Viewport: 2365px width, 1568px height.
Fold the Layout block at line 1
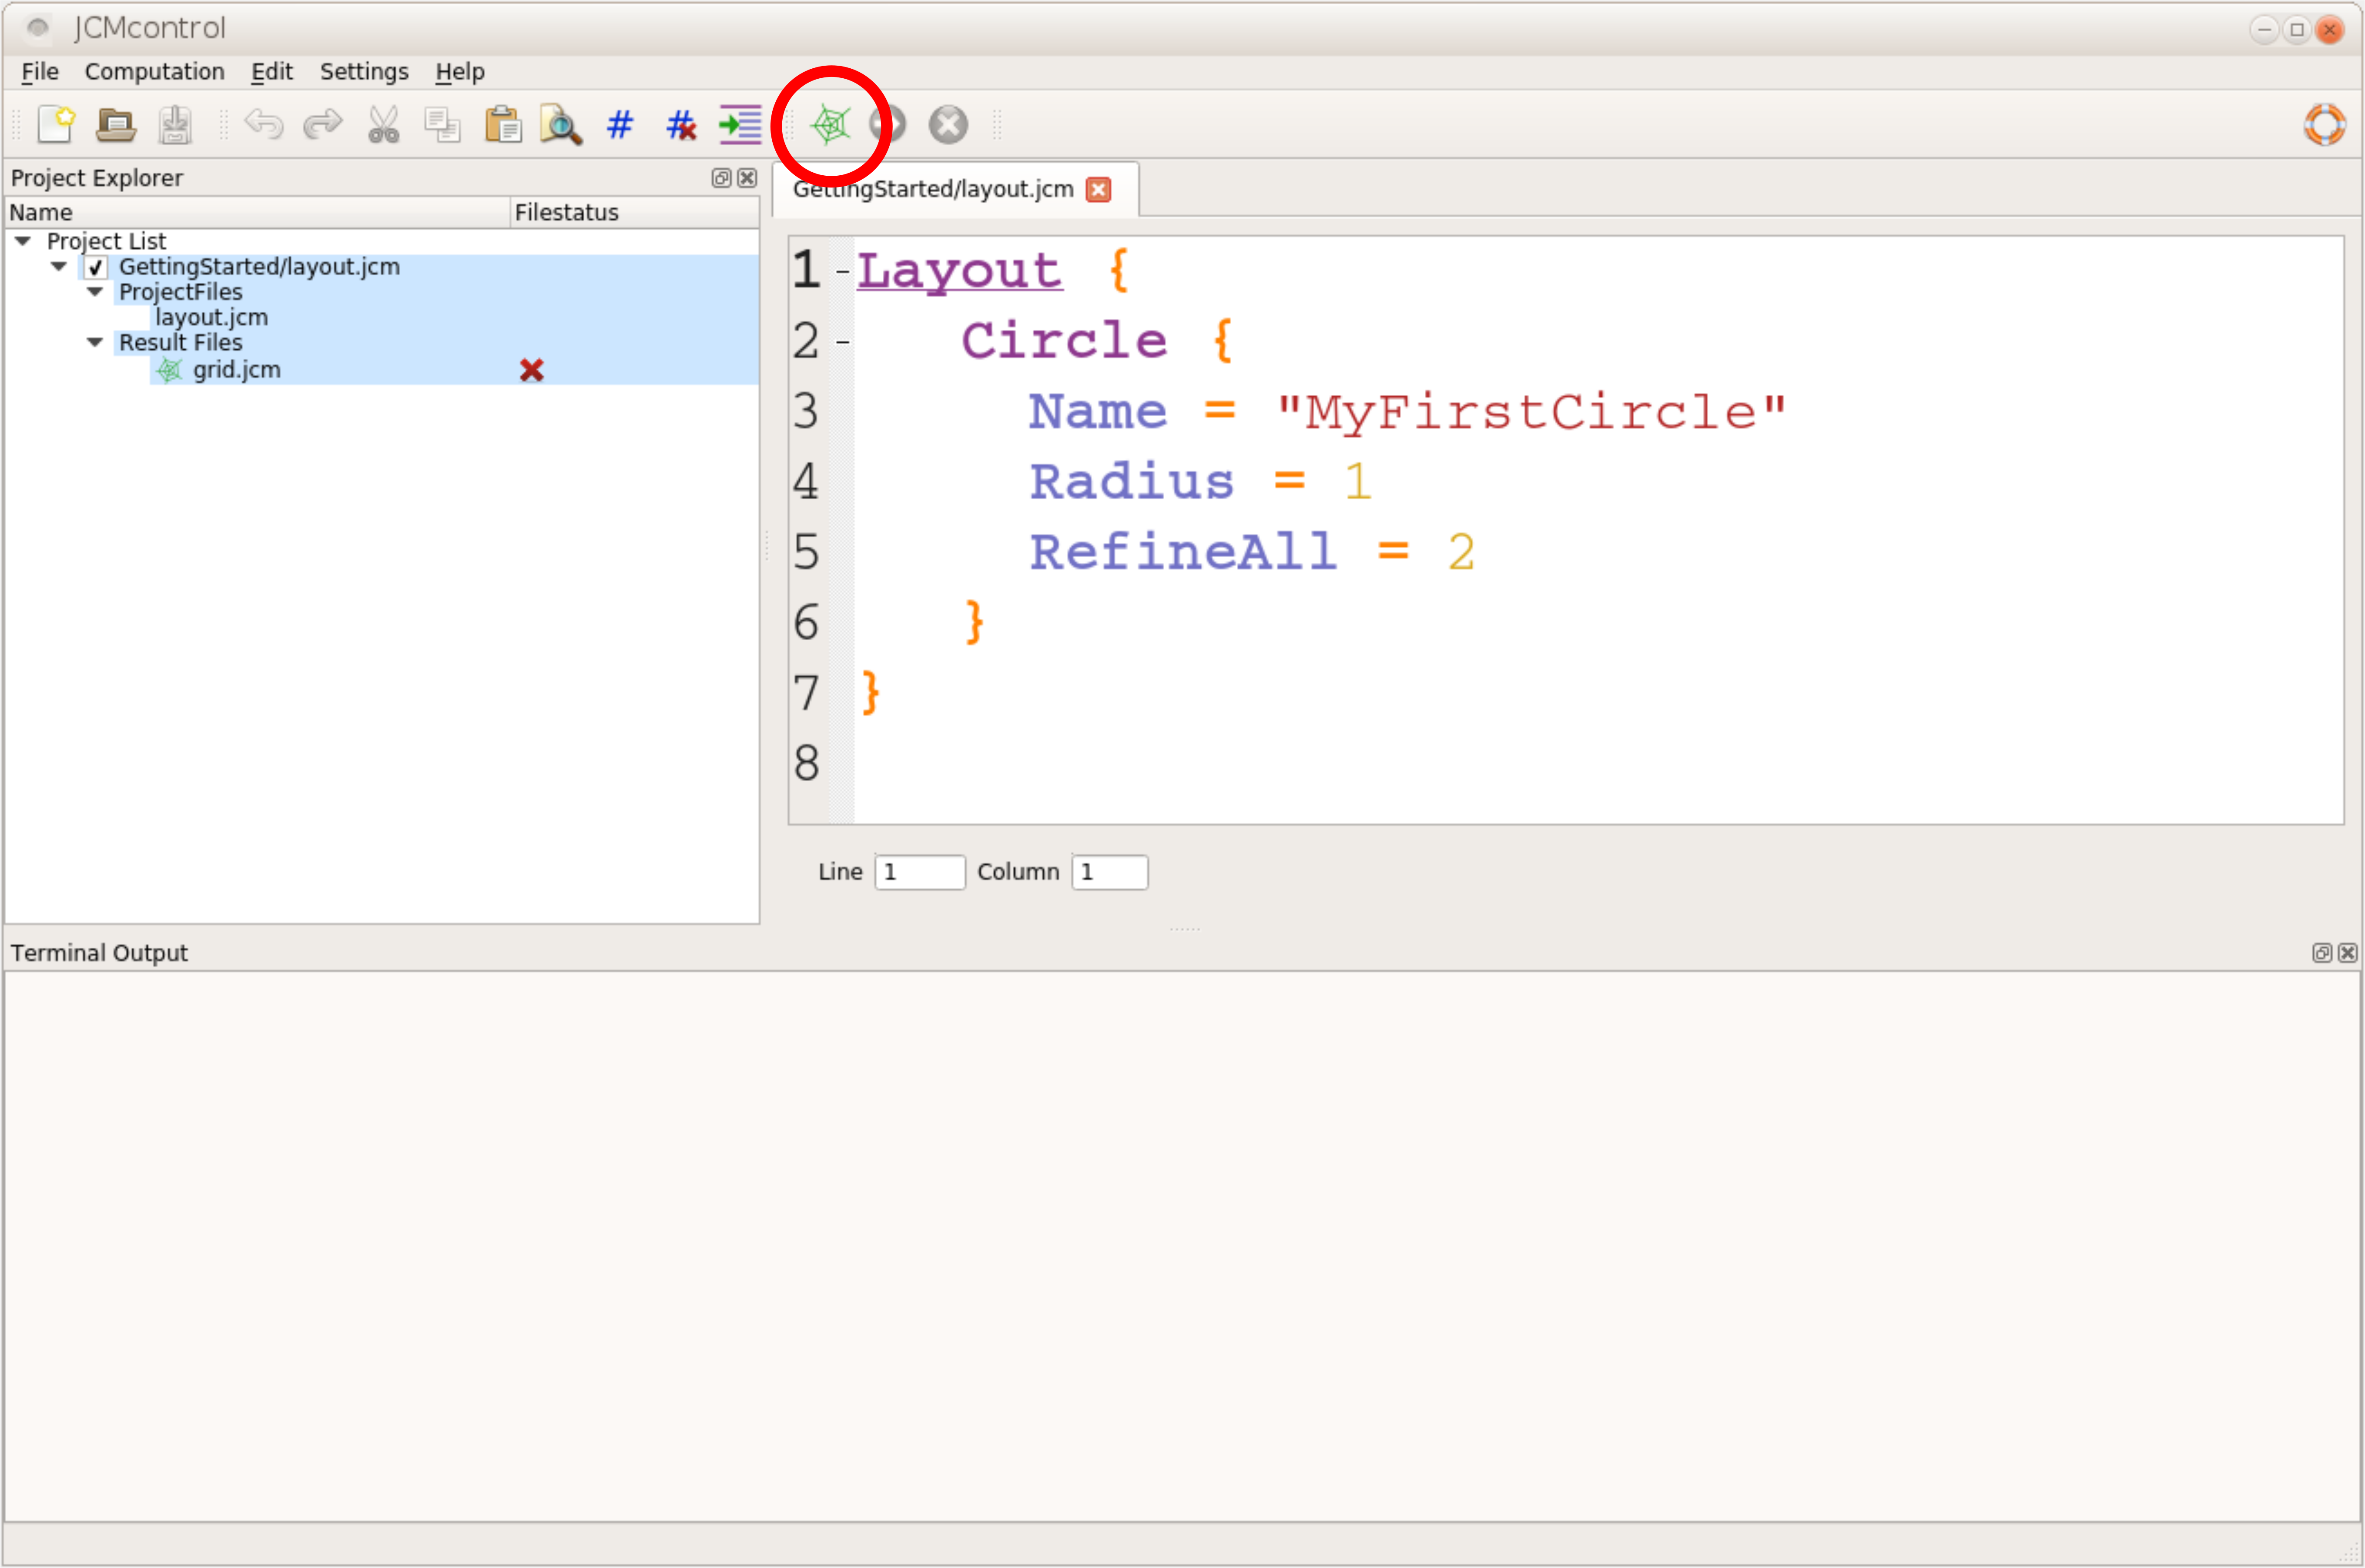pos(843,271)
